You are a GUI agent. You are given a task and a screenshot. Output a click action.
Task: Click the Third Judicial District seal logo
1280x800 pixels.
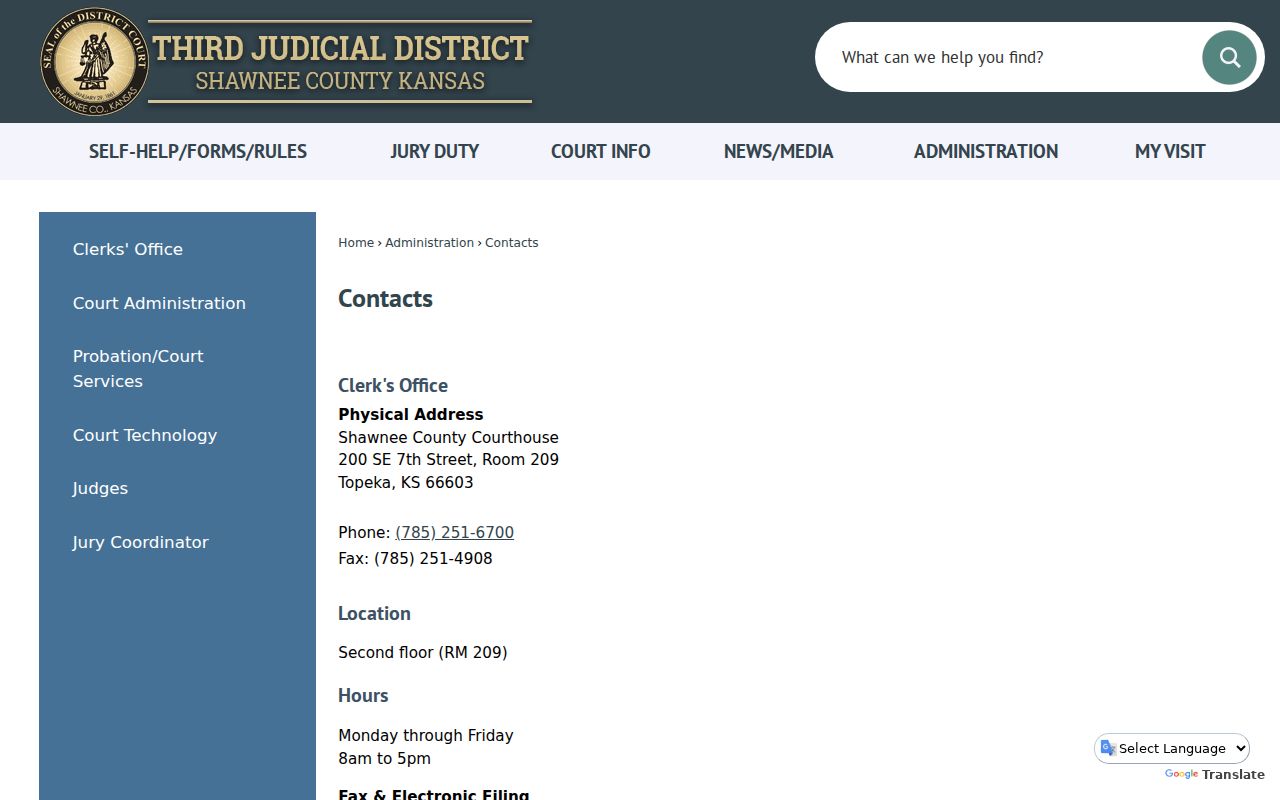pyautogui.click(x=95, y=62)
